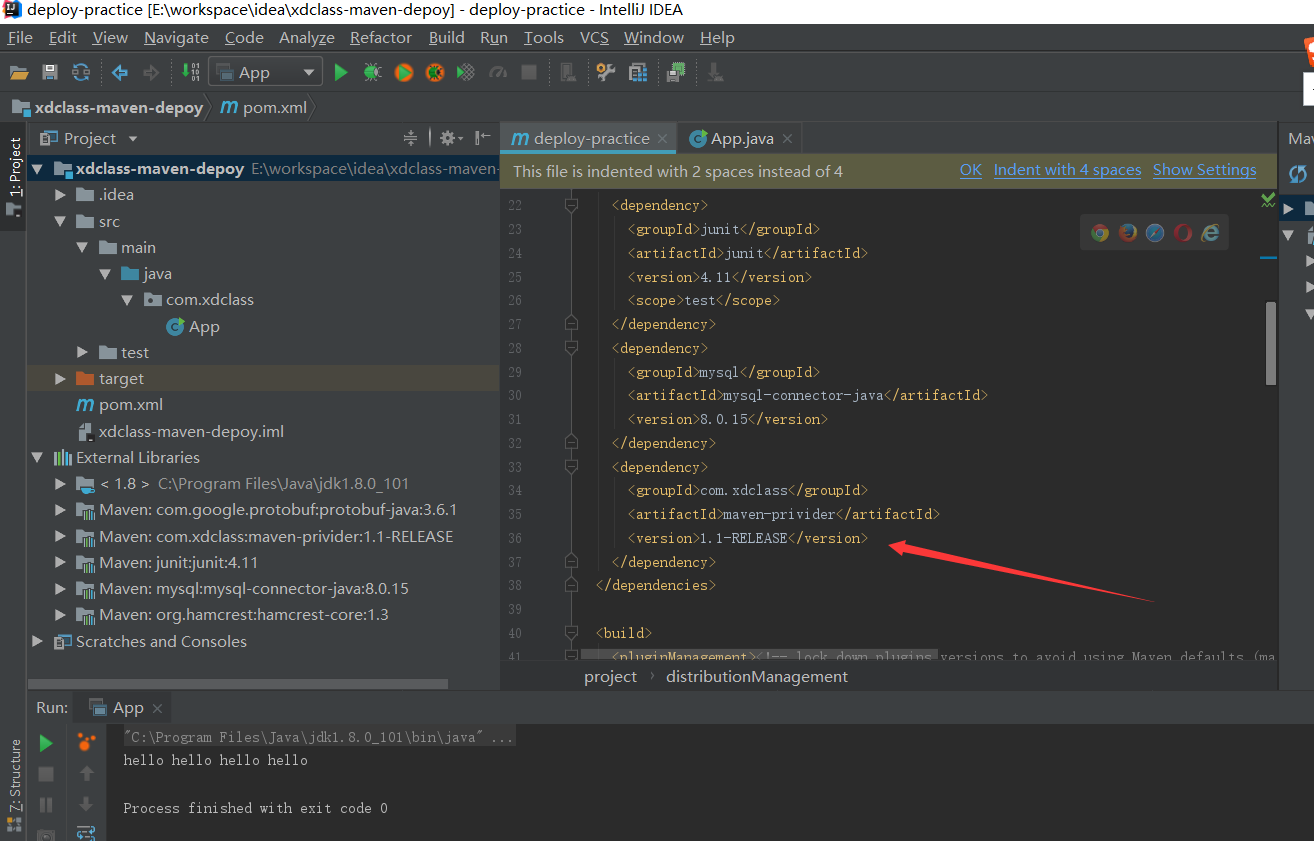Click the SDK chip toolbar icon
This screenshot has height=841, width=1314.
point(678,72)
